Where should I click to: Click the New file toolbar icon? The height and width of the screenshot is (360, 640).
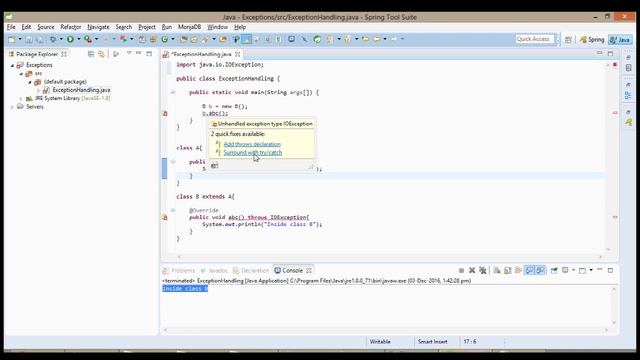[11, 39]
